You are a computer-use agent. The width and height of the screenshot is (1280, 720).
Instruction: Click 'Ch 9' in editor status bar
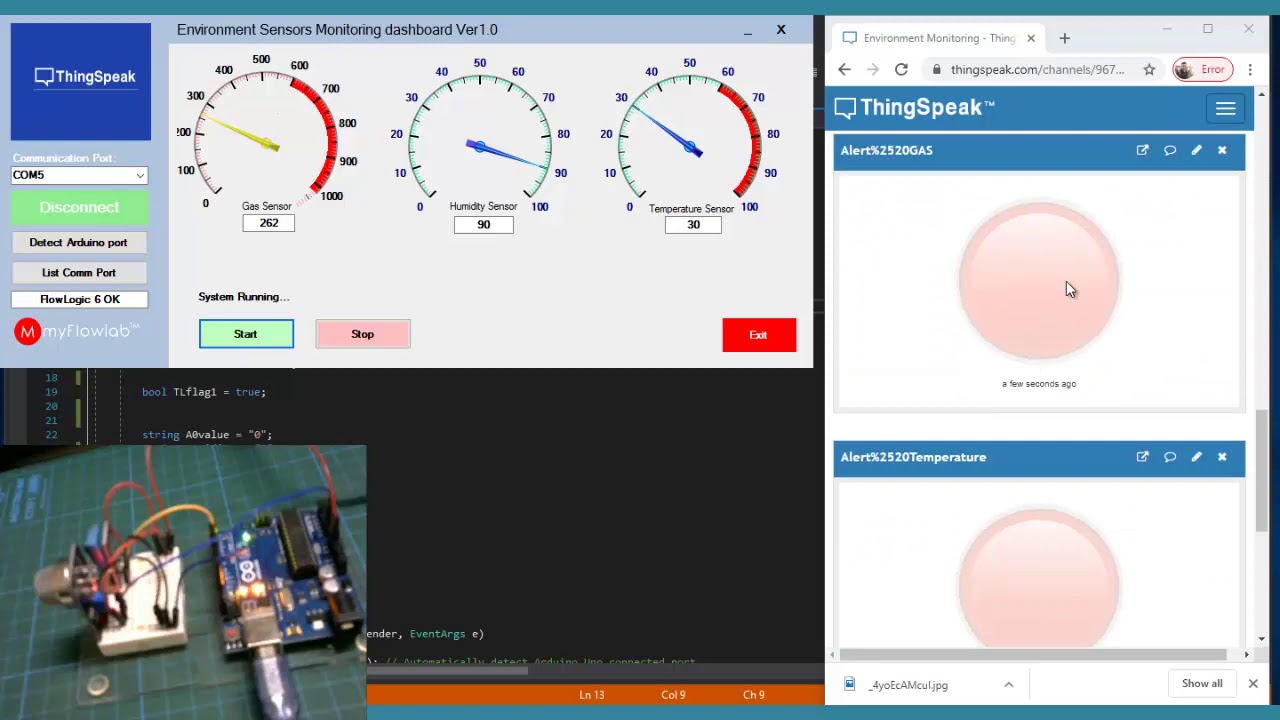754,694
